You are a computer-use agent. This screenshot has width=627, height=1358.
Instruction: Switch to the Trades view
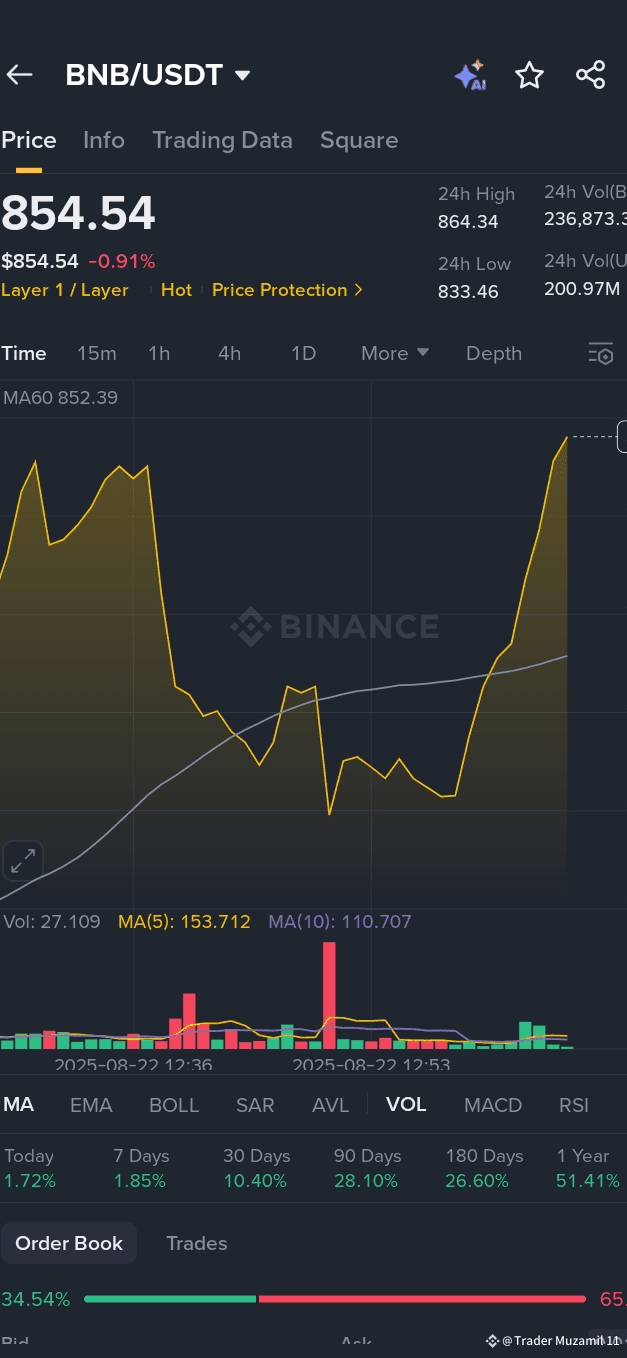coord(197,1243)
